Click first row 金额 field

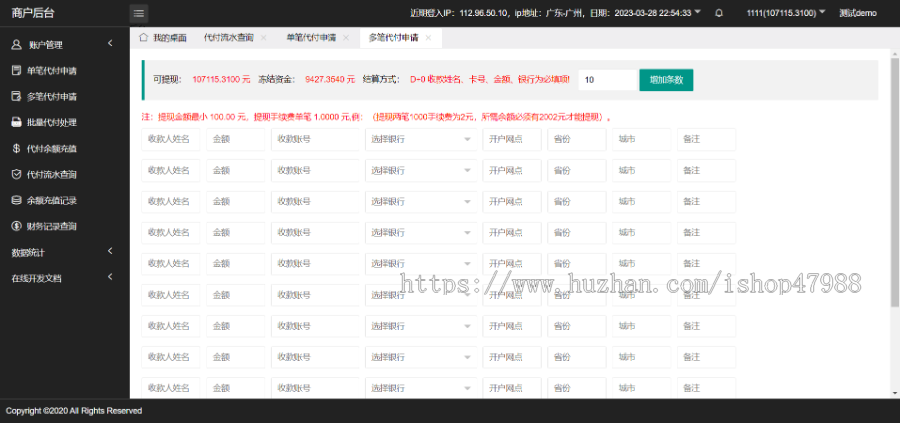coord(236,139)
